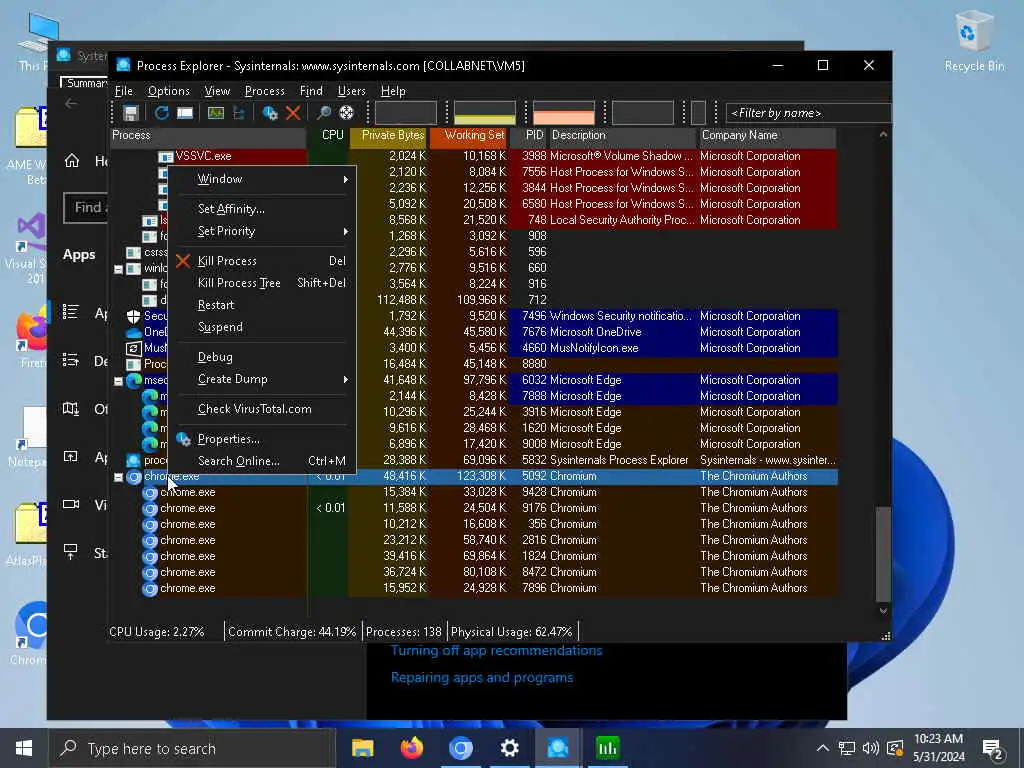This screenshot has height=768, width=1024.
Task: Toggle the lower pane toolbar icon
Action: [185, 113]
